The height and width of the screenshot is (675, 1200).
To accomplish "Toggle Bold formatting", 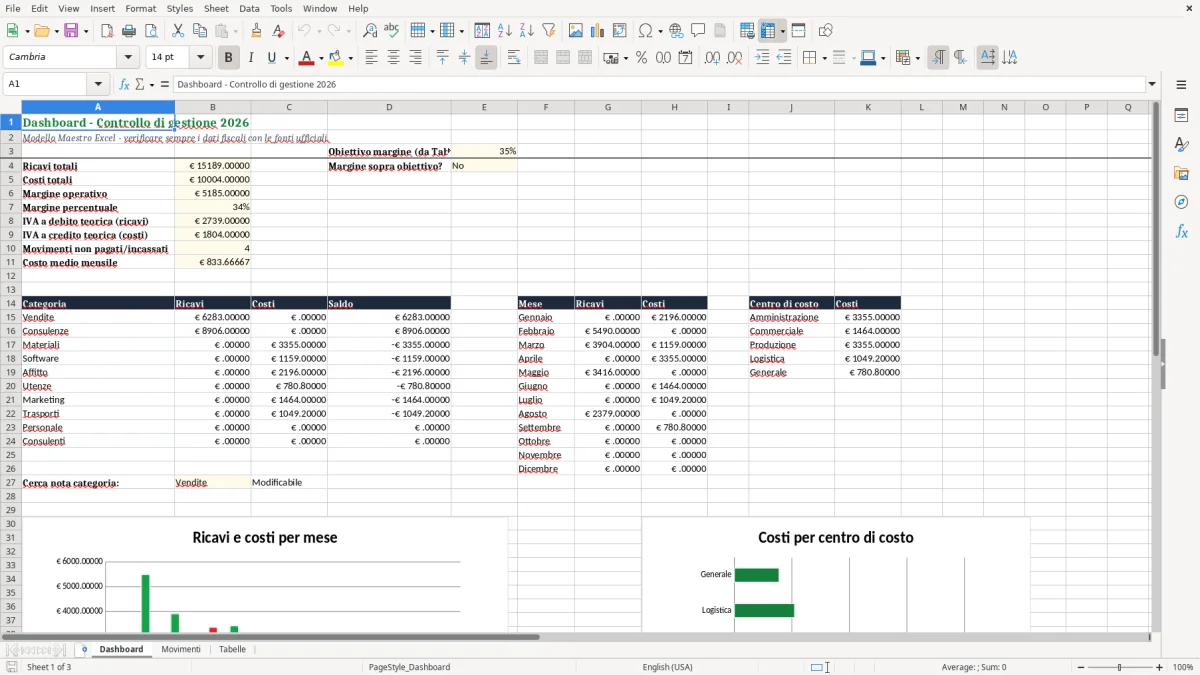I will click(229, 58).
